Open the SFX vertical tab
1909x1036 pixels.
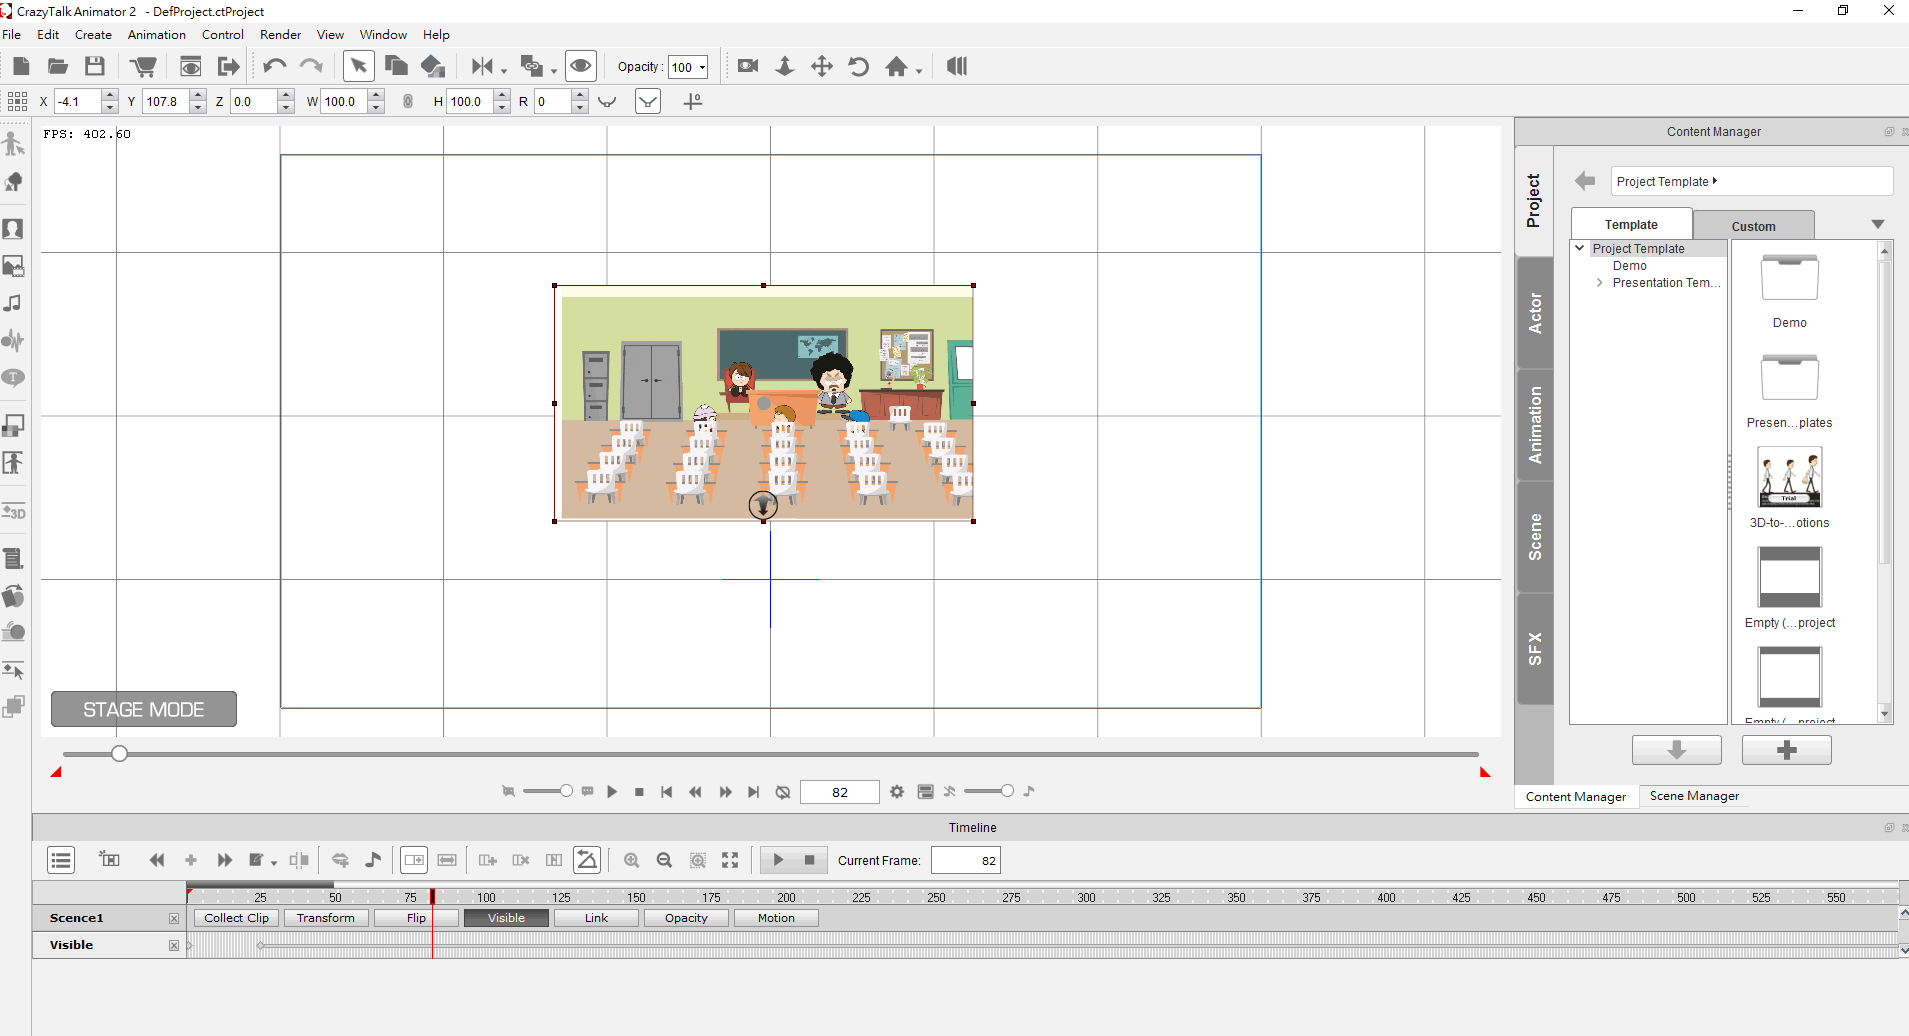[x=1535, y=649]
